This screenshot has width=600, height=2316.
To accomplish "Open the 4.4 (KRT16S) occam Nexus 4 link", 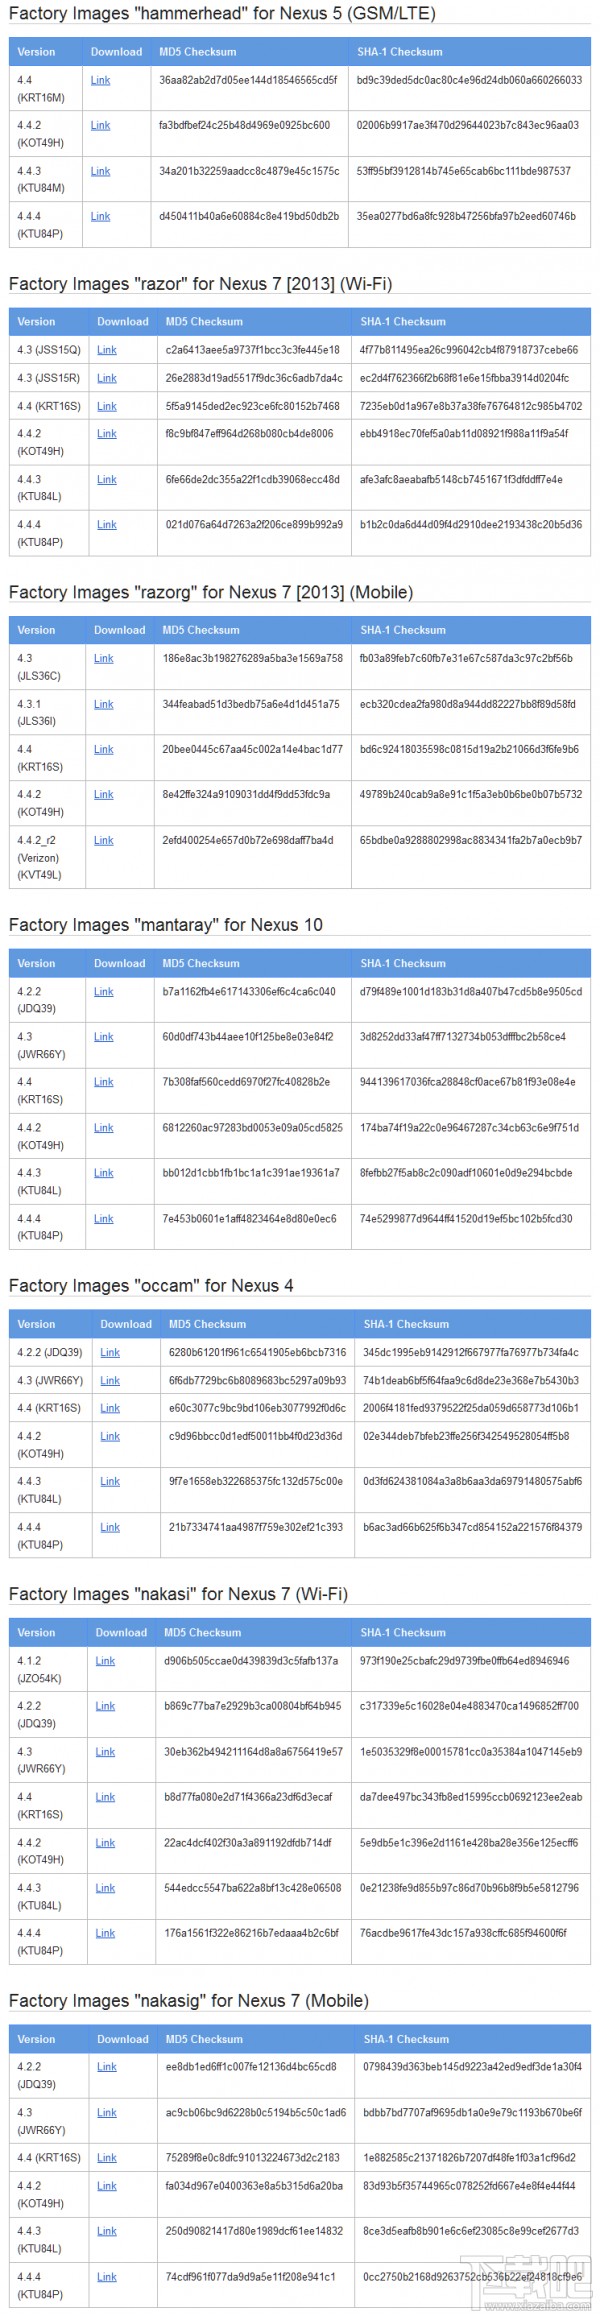I will pyautogui.click(x=110, y=1408).
